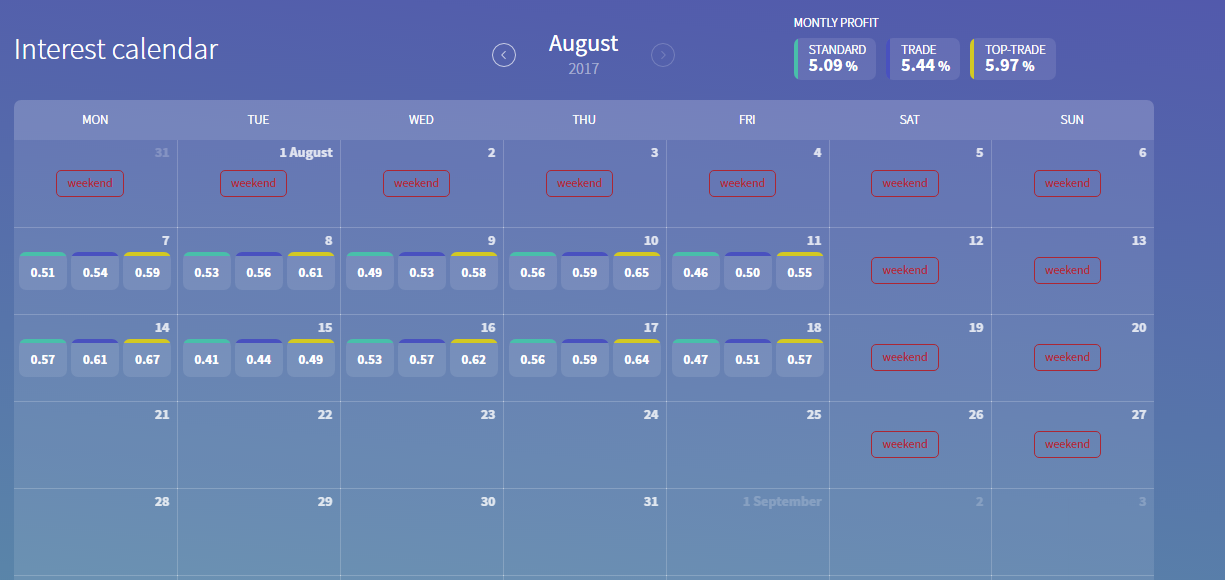
Task: Click 0.53 trade rate on August 9
Action: click(421, 272)
